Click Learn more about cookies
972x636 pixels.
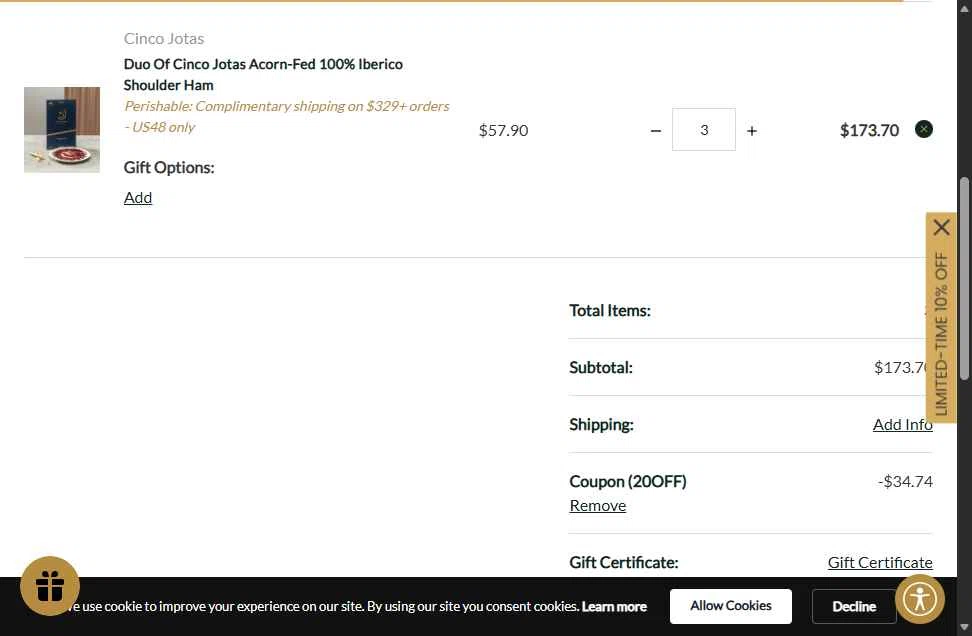click(614, 606)
